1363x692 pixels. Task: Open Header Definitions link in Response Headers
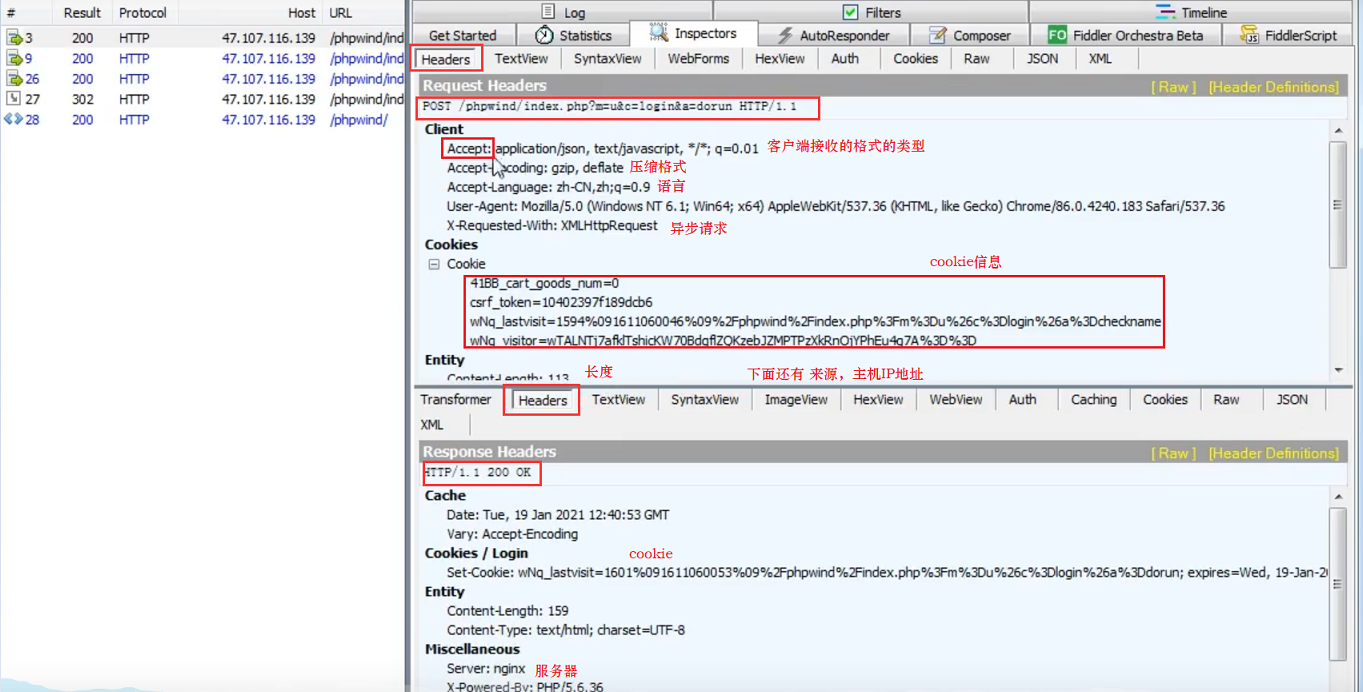pyautogui.click(x=1273, y=453)
